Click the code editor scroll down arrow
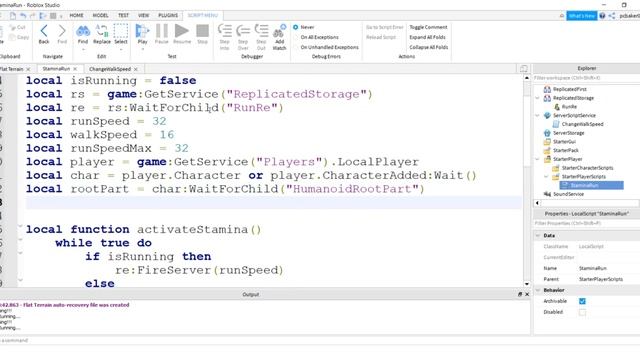 point(527,284)
